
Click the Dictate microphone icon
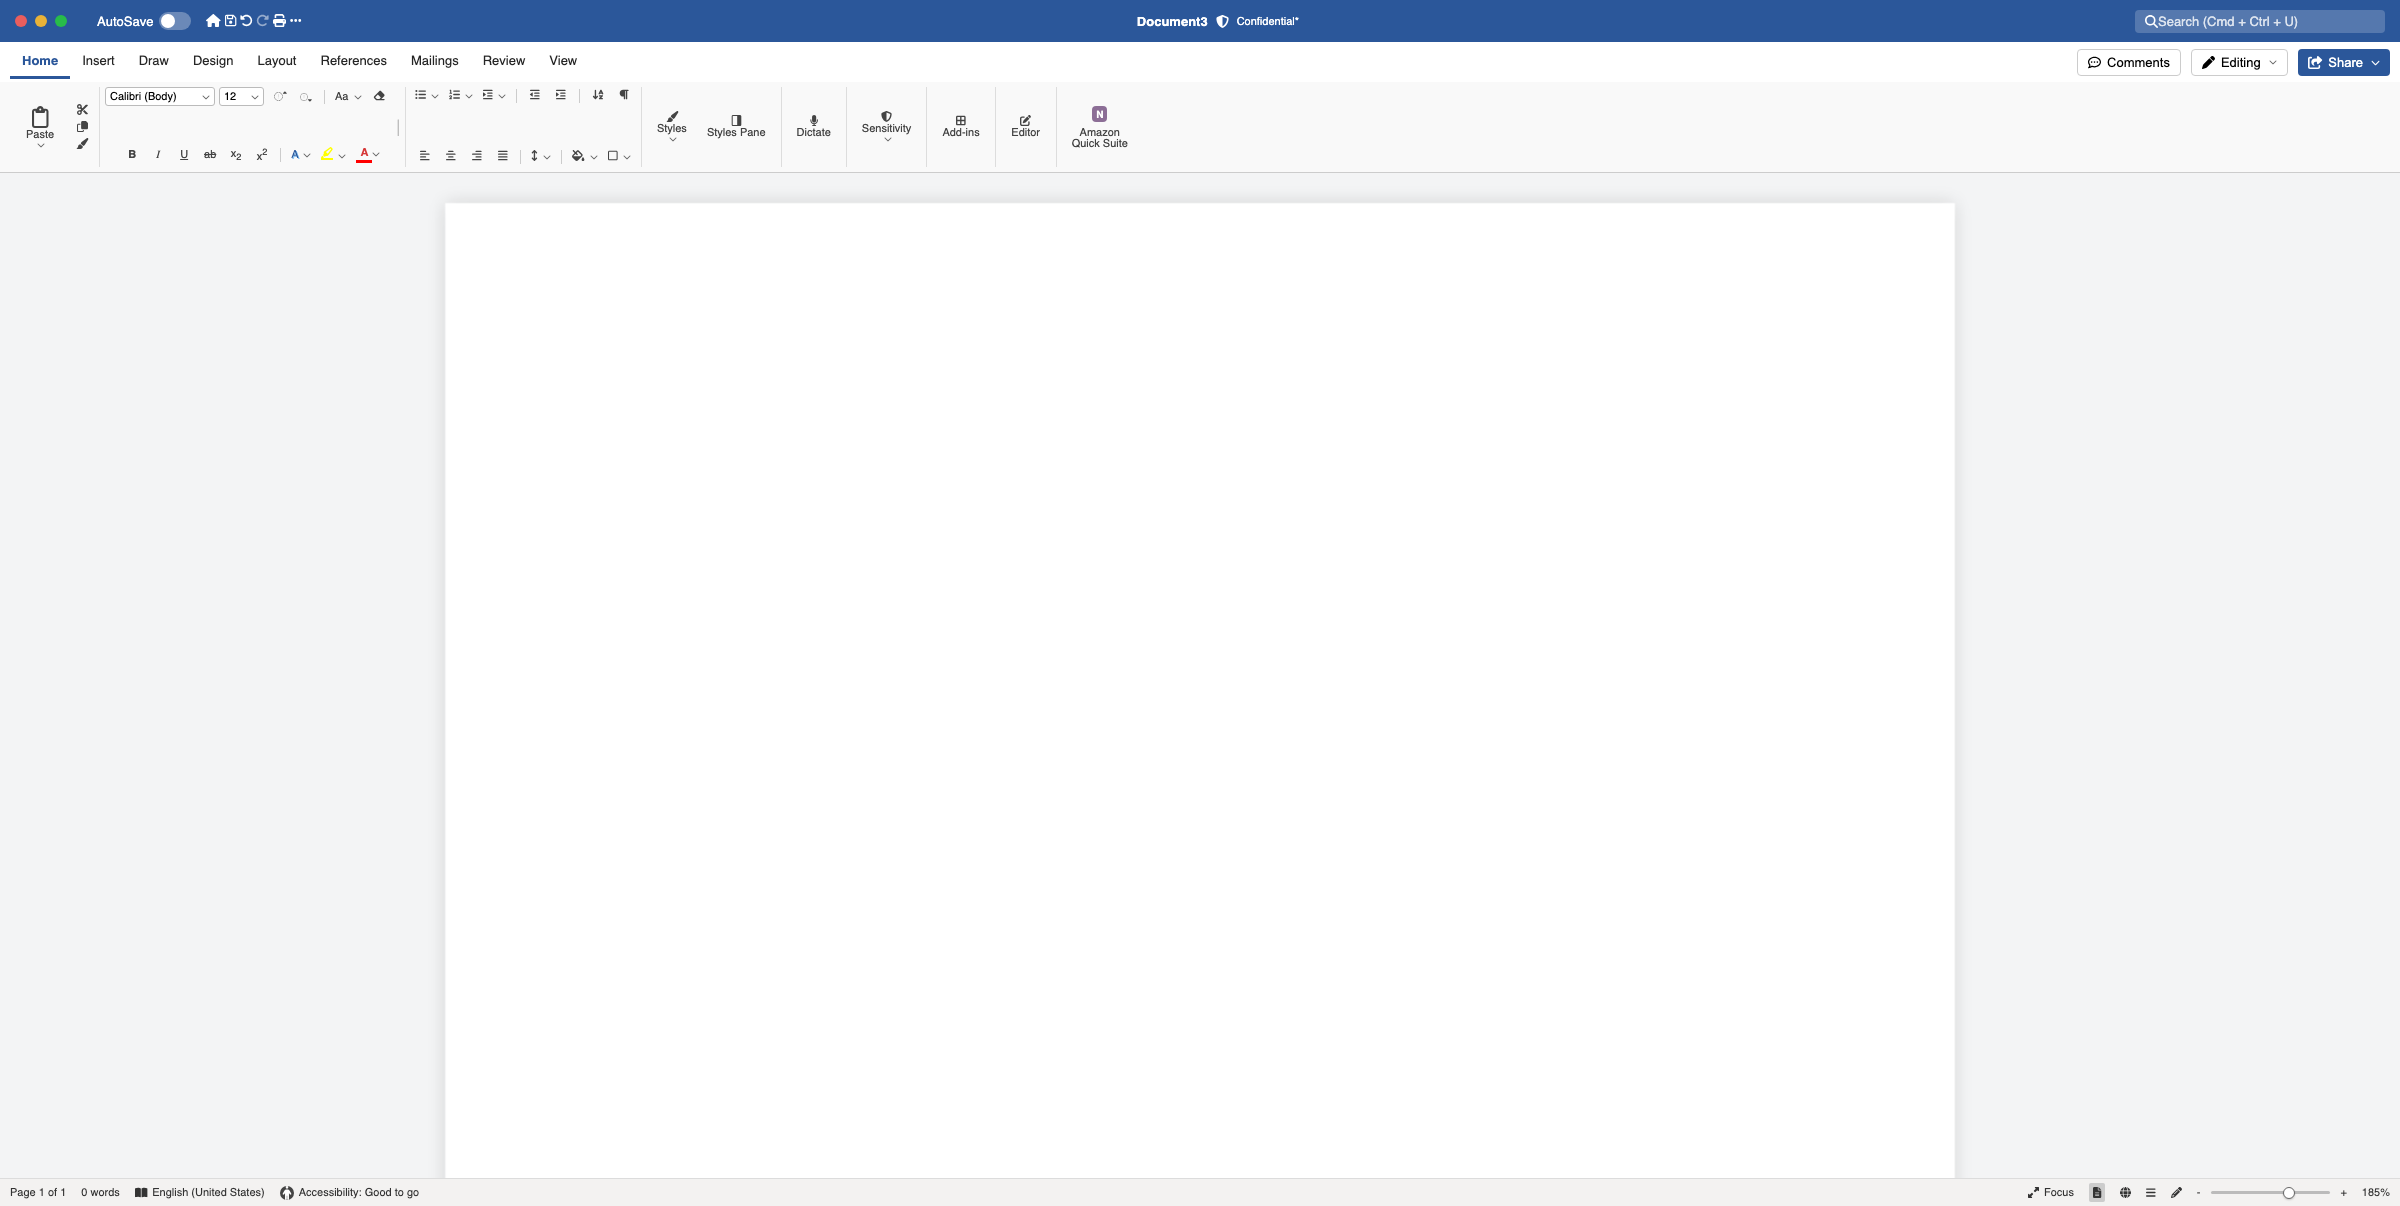[813, 124]
